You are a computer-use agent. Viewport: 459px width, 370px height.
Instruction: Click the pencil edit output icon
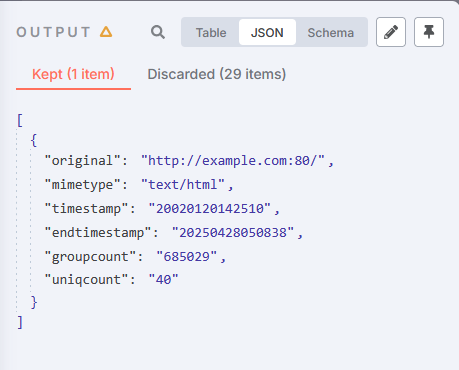[x=391, y=32]
